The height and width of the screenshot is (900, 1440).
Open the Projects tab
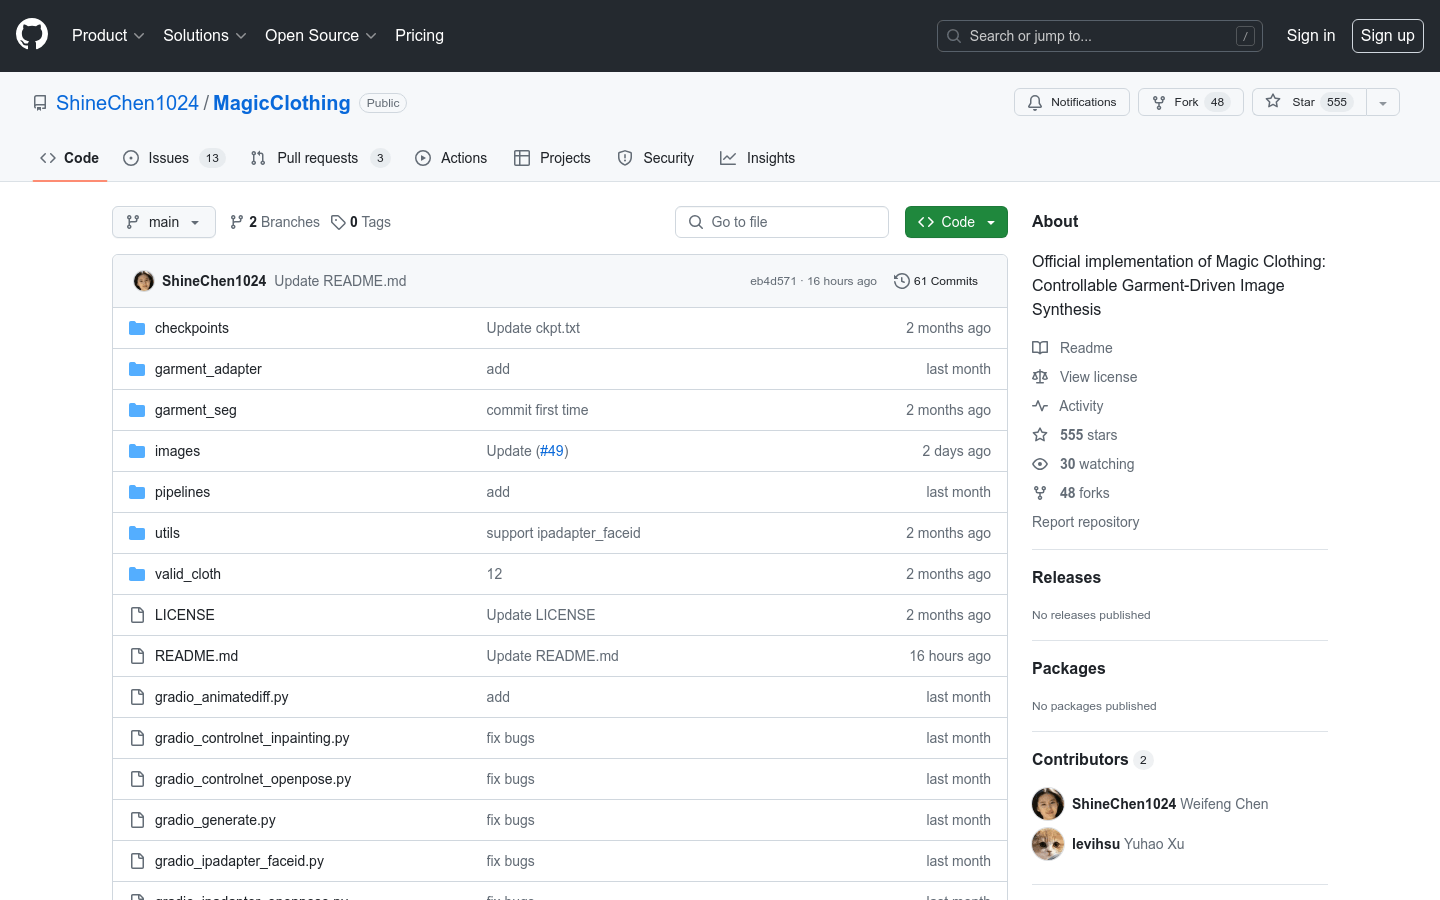click(552, 158)
